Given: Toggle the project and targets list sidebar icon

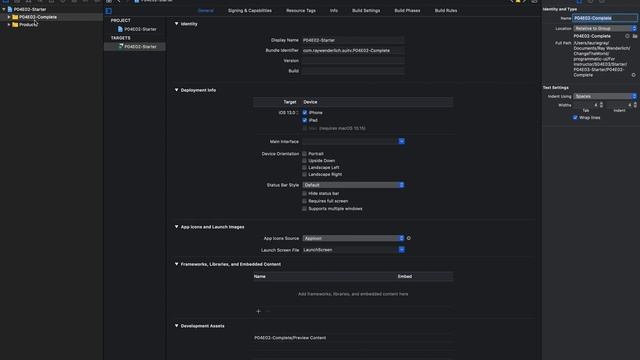Looking at the screenshot, I should click(x=109, y=11).
